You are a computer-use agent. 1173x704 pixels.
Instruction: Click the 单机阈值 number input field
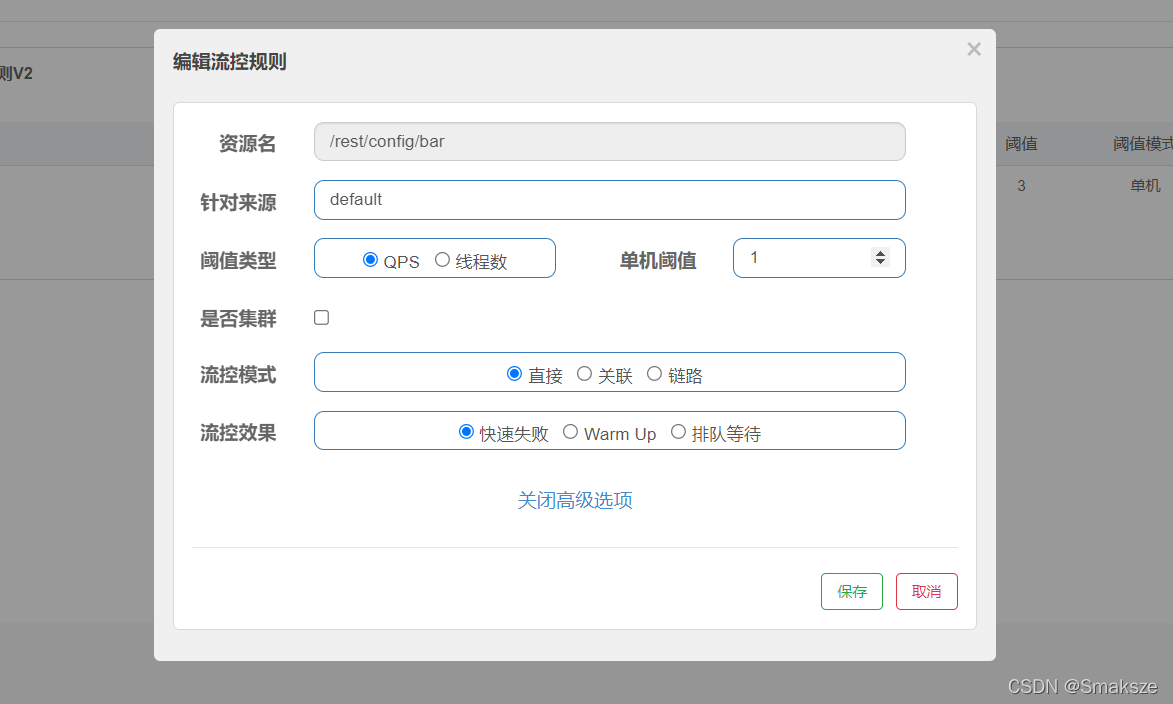point(819,258)
